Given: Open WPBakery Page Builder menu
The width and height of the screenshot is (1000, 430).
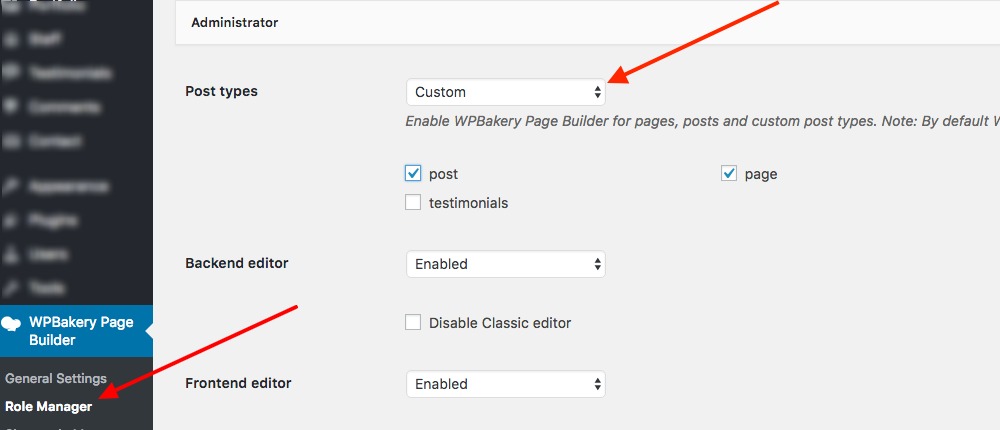Looking at the screenshot, I should click(x=80, y=331).
